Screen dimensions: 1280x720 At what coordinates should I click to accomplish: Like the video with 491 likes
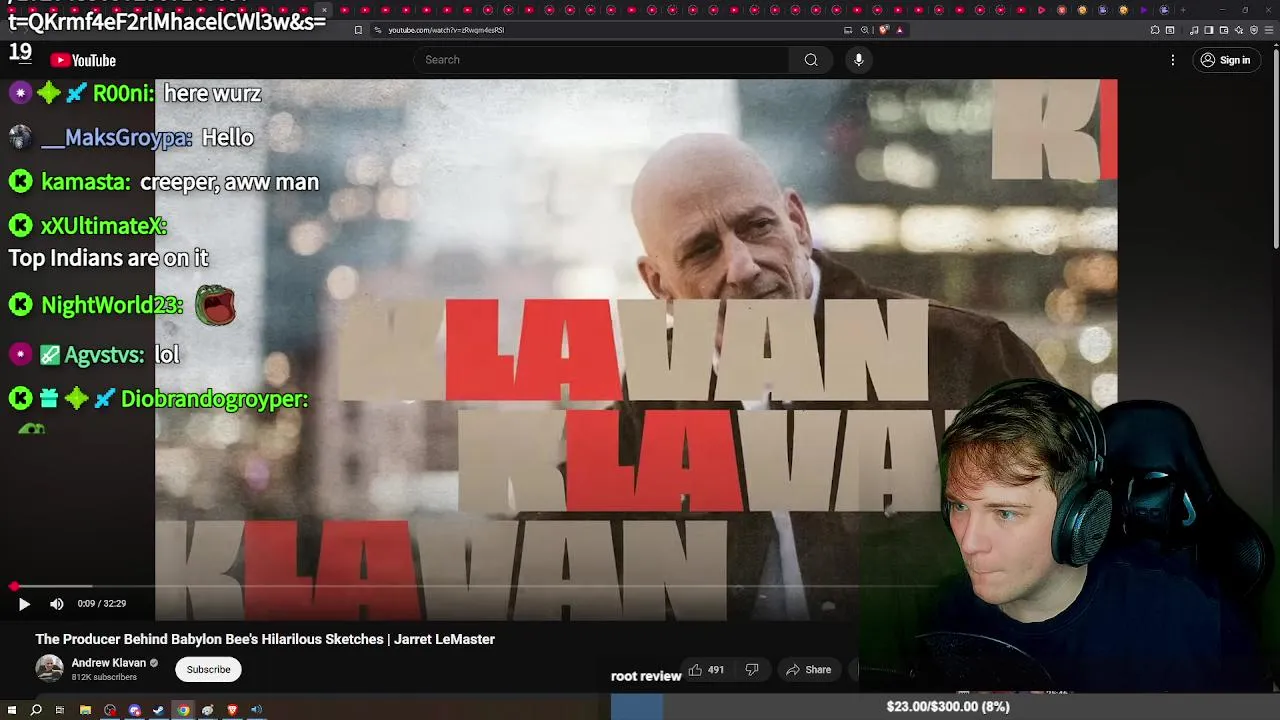706,669
